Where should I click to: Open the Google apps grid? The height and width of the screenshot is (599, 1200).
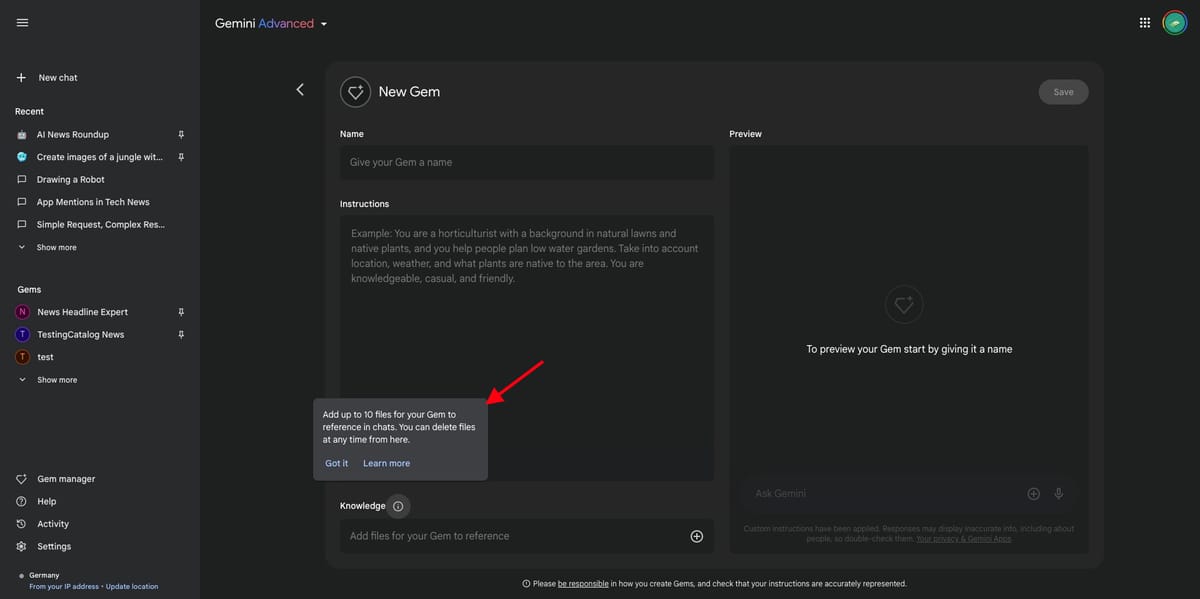[1144, 22]
